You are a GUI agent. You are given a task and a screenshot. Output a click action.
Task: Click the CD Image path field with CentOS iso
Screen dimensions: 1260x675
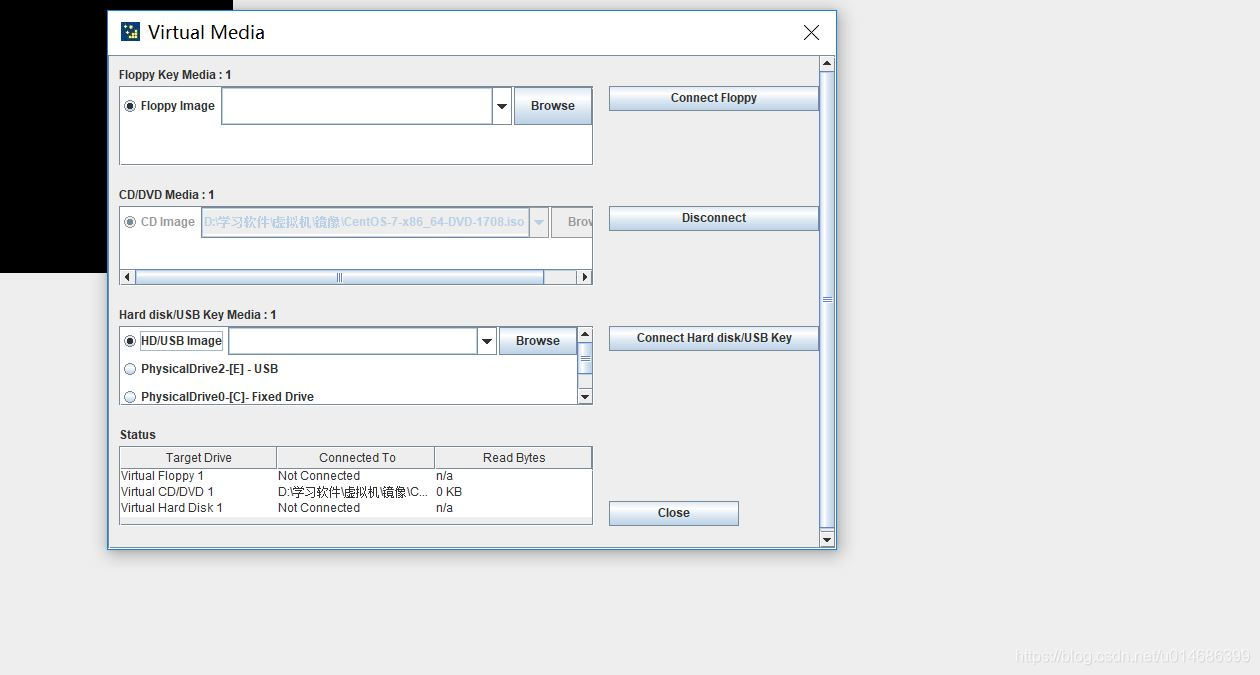tap(365, 222)
